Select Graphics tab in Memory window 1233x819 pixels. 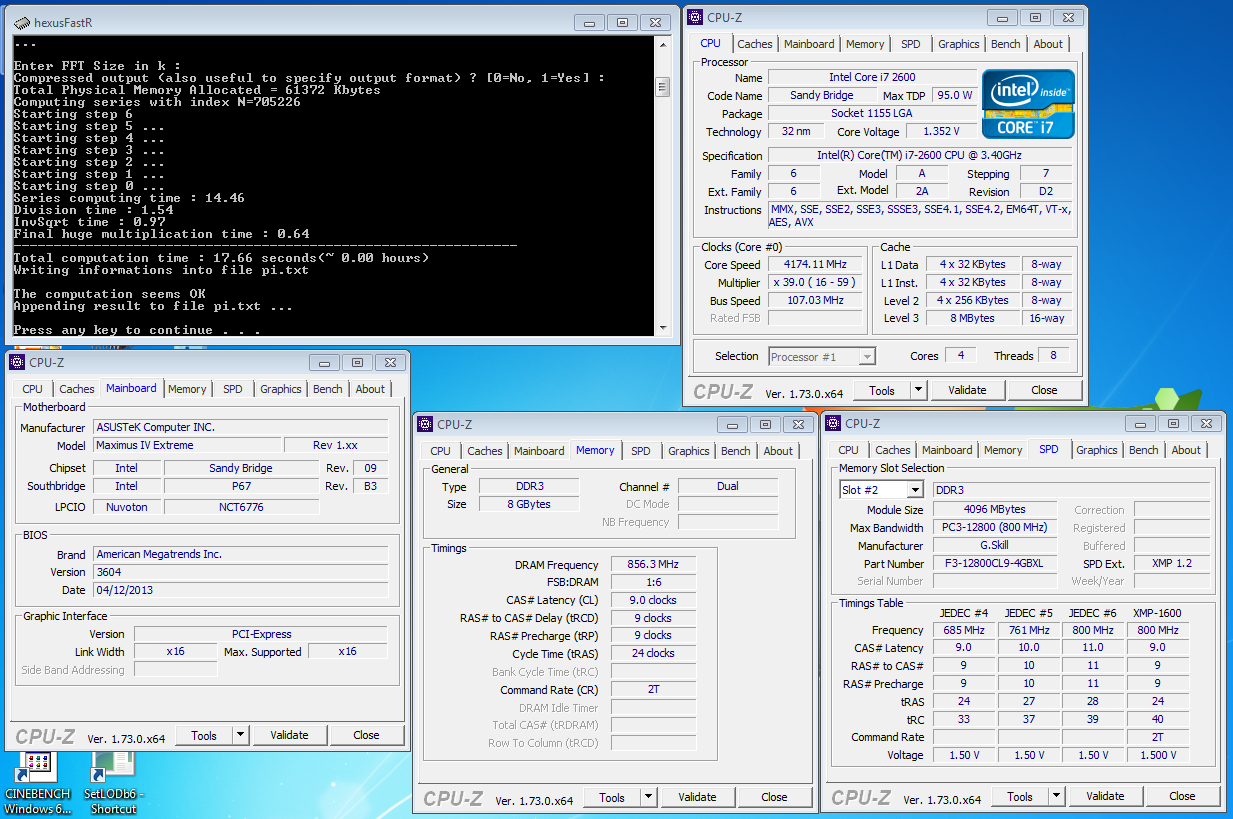tap(689, 451)
